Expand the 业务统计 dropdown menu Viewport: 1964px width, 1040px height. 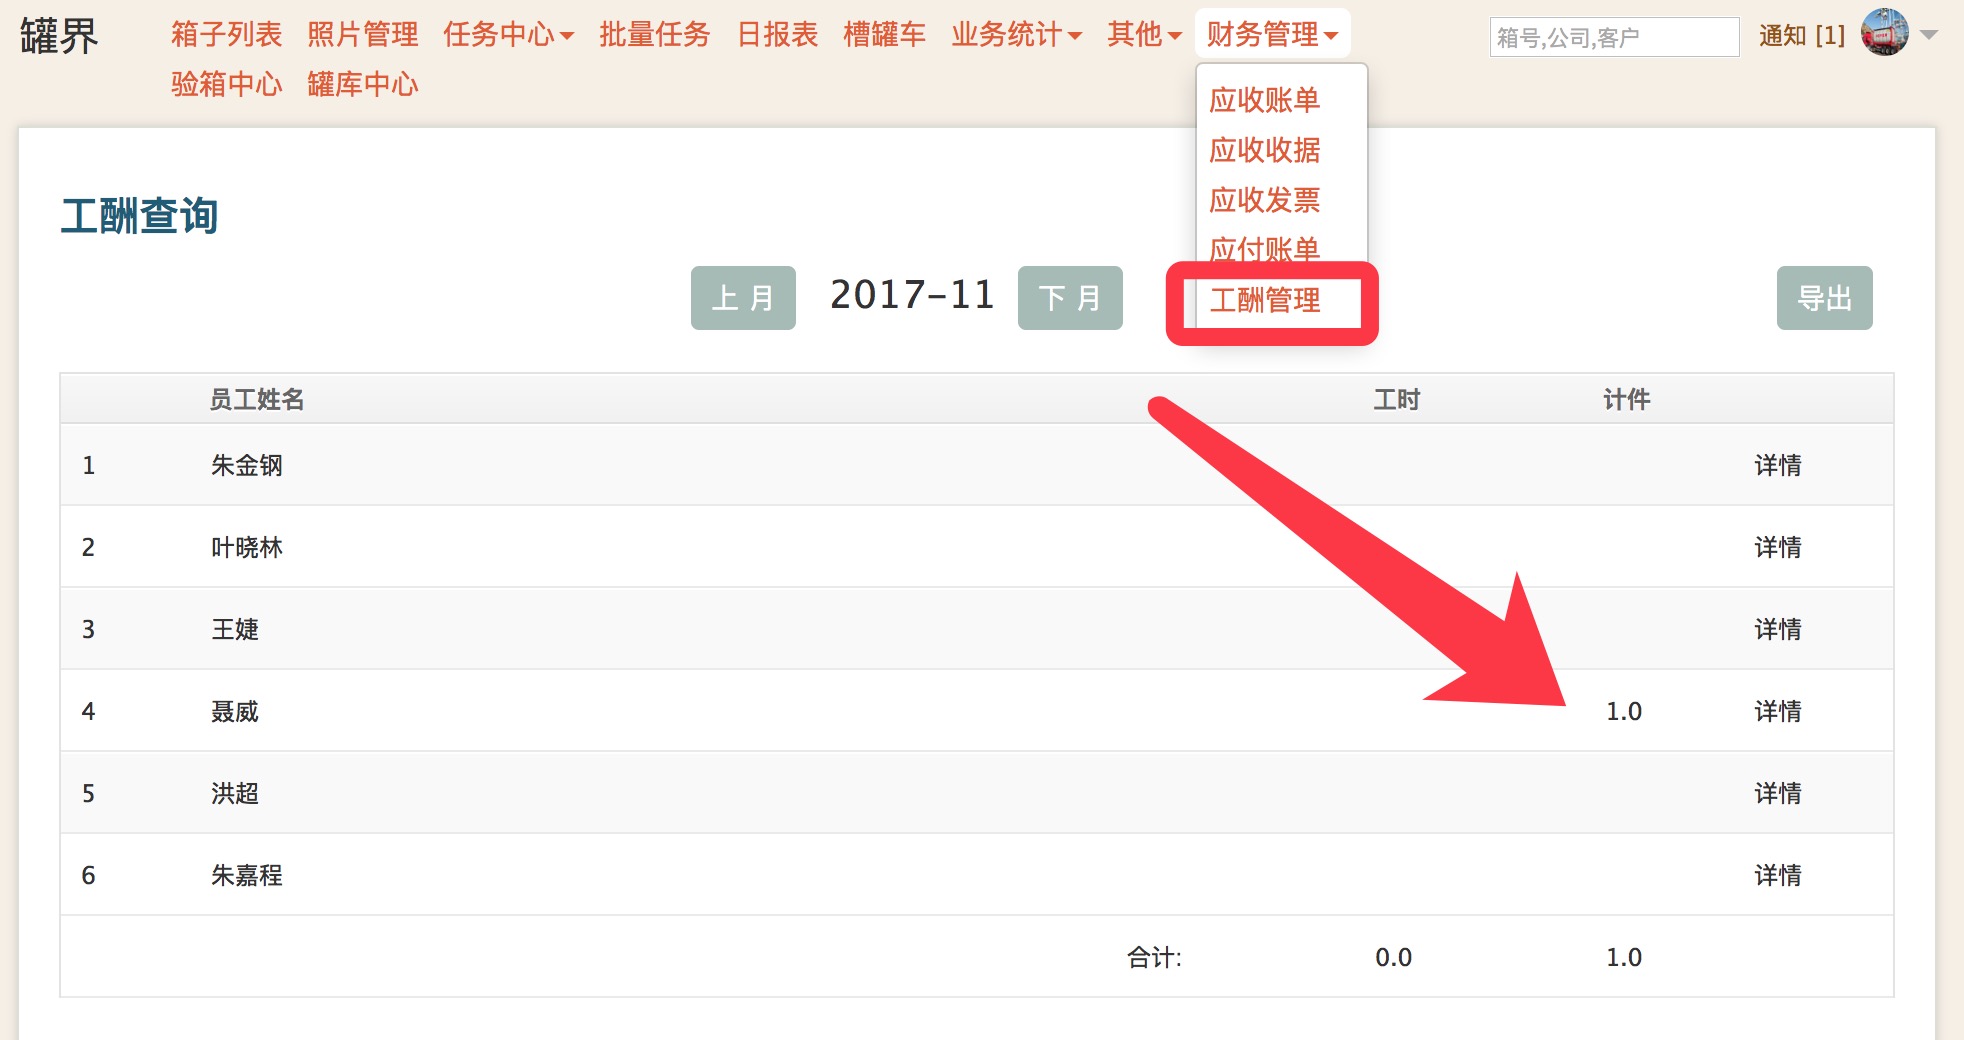pyautogui.click(x=1016, y=35)
